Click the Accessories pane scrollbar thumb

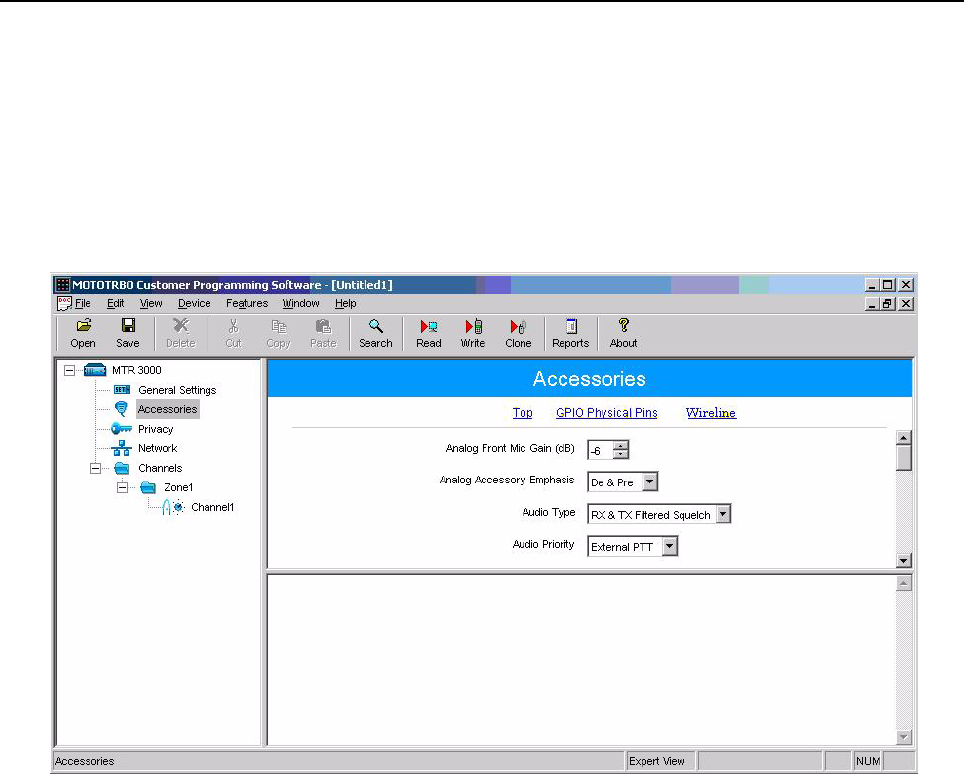[903, 457]
